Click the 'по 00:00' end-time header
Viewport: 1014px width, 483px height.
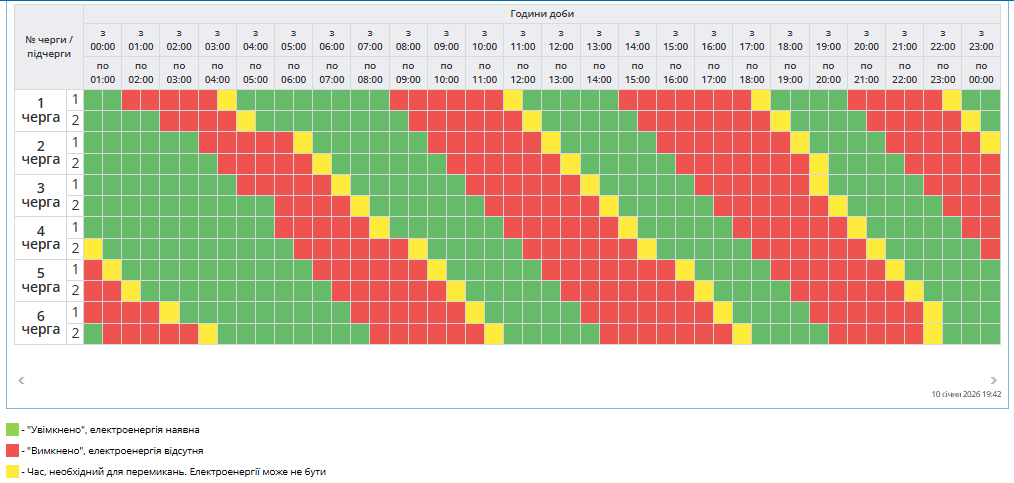(x=981, y=72)
